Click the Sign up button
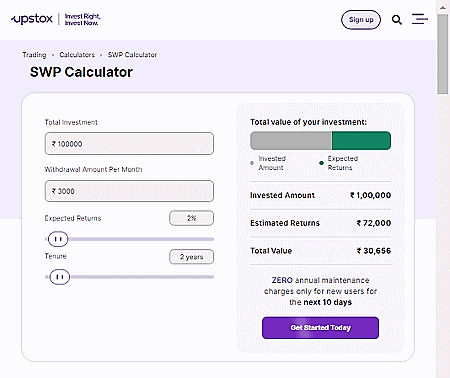Viewport: 450px width, 378px height. pos(361,20)
